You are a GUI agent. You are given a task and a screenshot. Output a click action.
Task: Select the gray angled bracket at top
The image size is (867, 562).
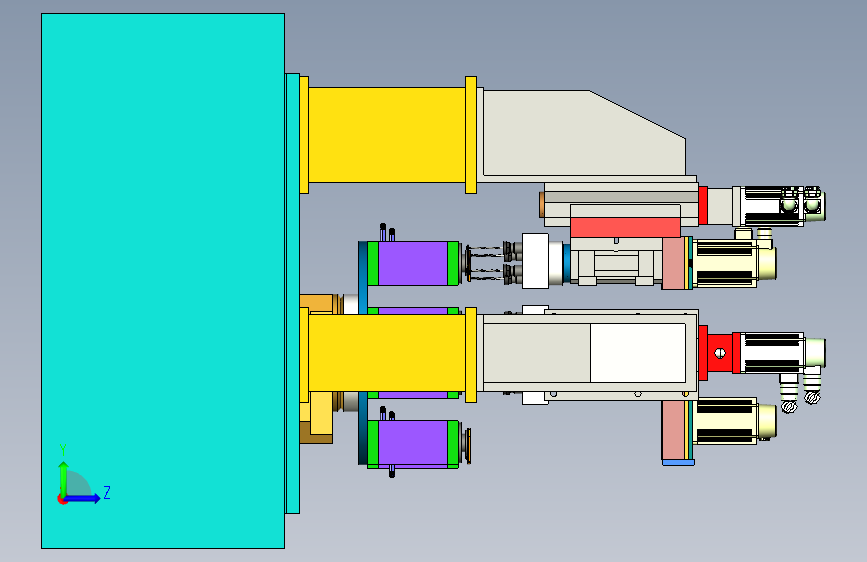(584, 133)
